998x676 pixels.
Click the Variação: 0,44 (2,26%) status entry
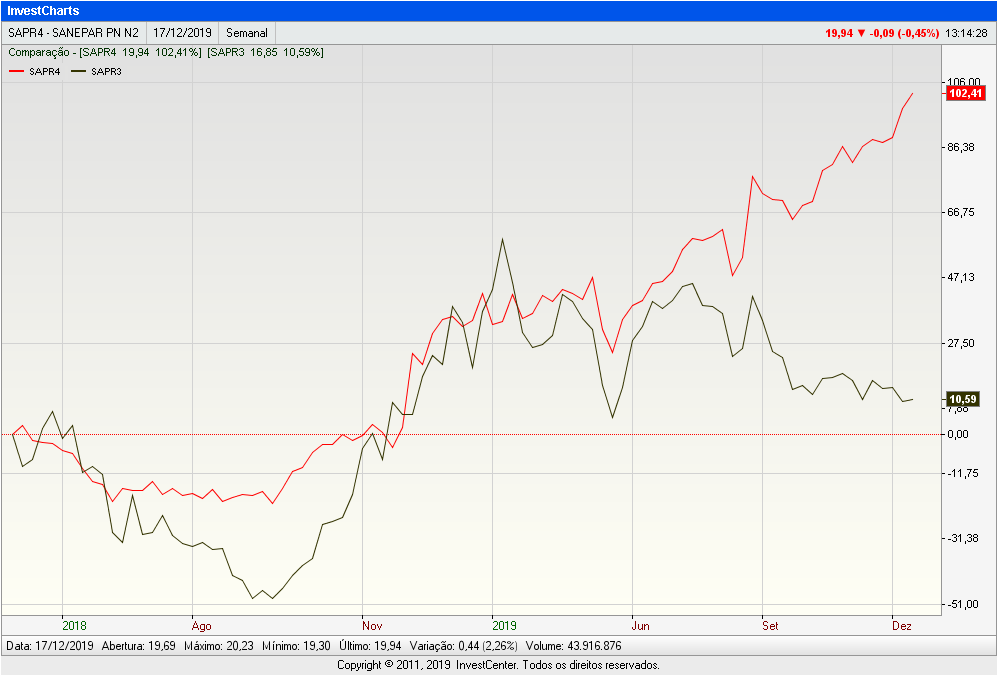click(463, 645)
